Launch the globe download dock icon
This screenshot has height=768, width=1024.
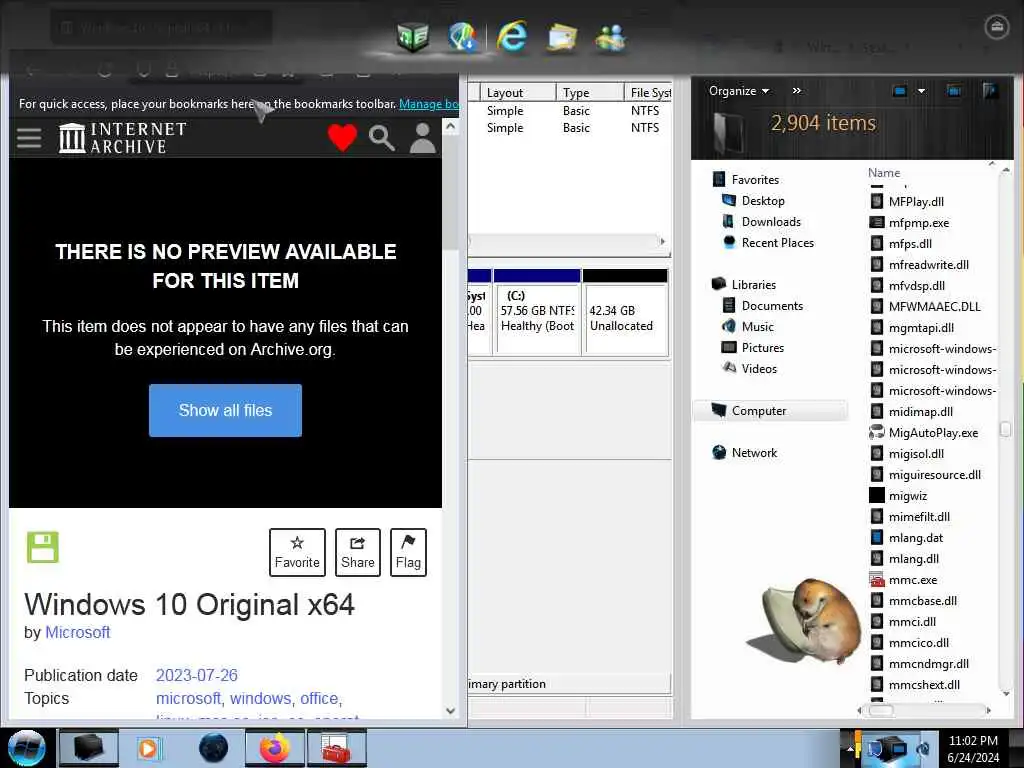tap(463, 37)
